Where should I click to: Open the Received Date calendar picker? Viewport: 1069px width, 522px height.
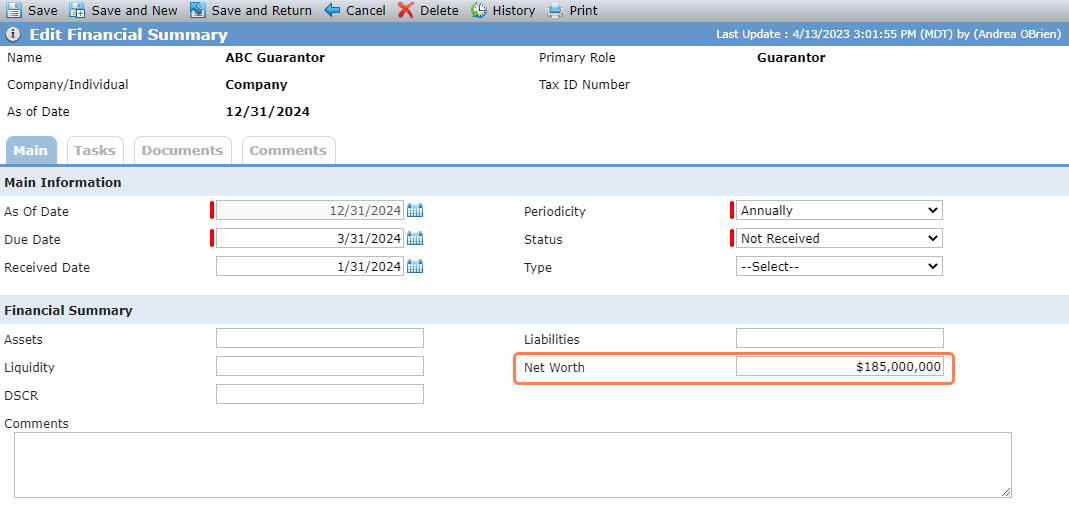(x=415, y=266)
